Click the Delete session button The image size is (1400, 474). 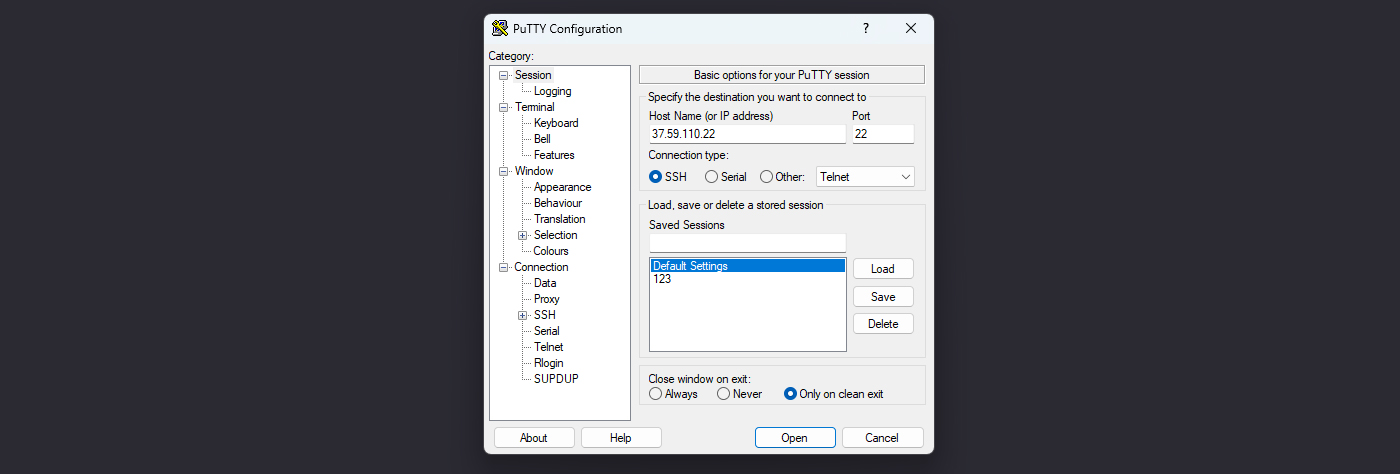(x=883, y=324)
